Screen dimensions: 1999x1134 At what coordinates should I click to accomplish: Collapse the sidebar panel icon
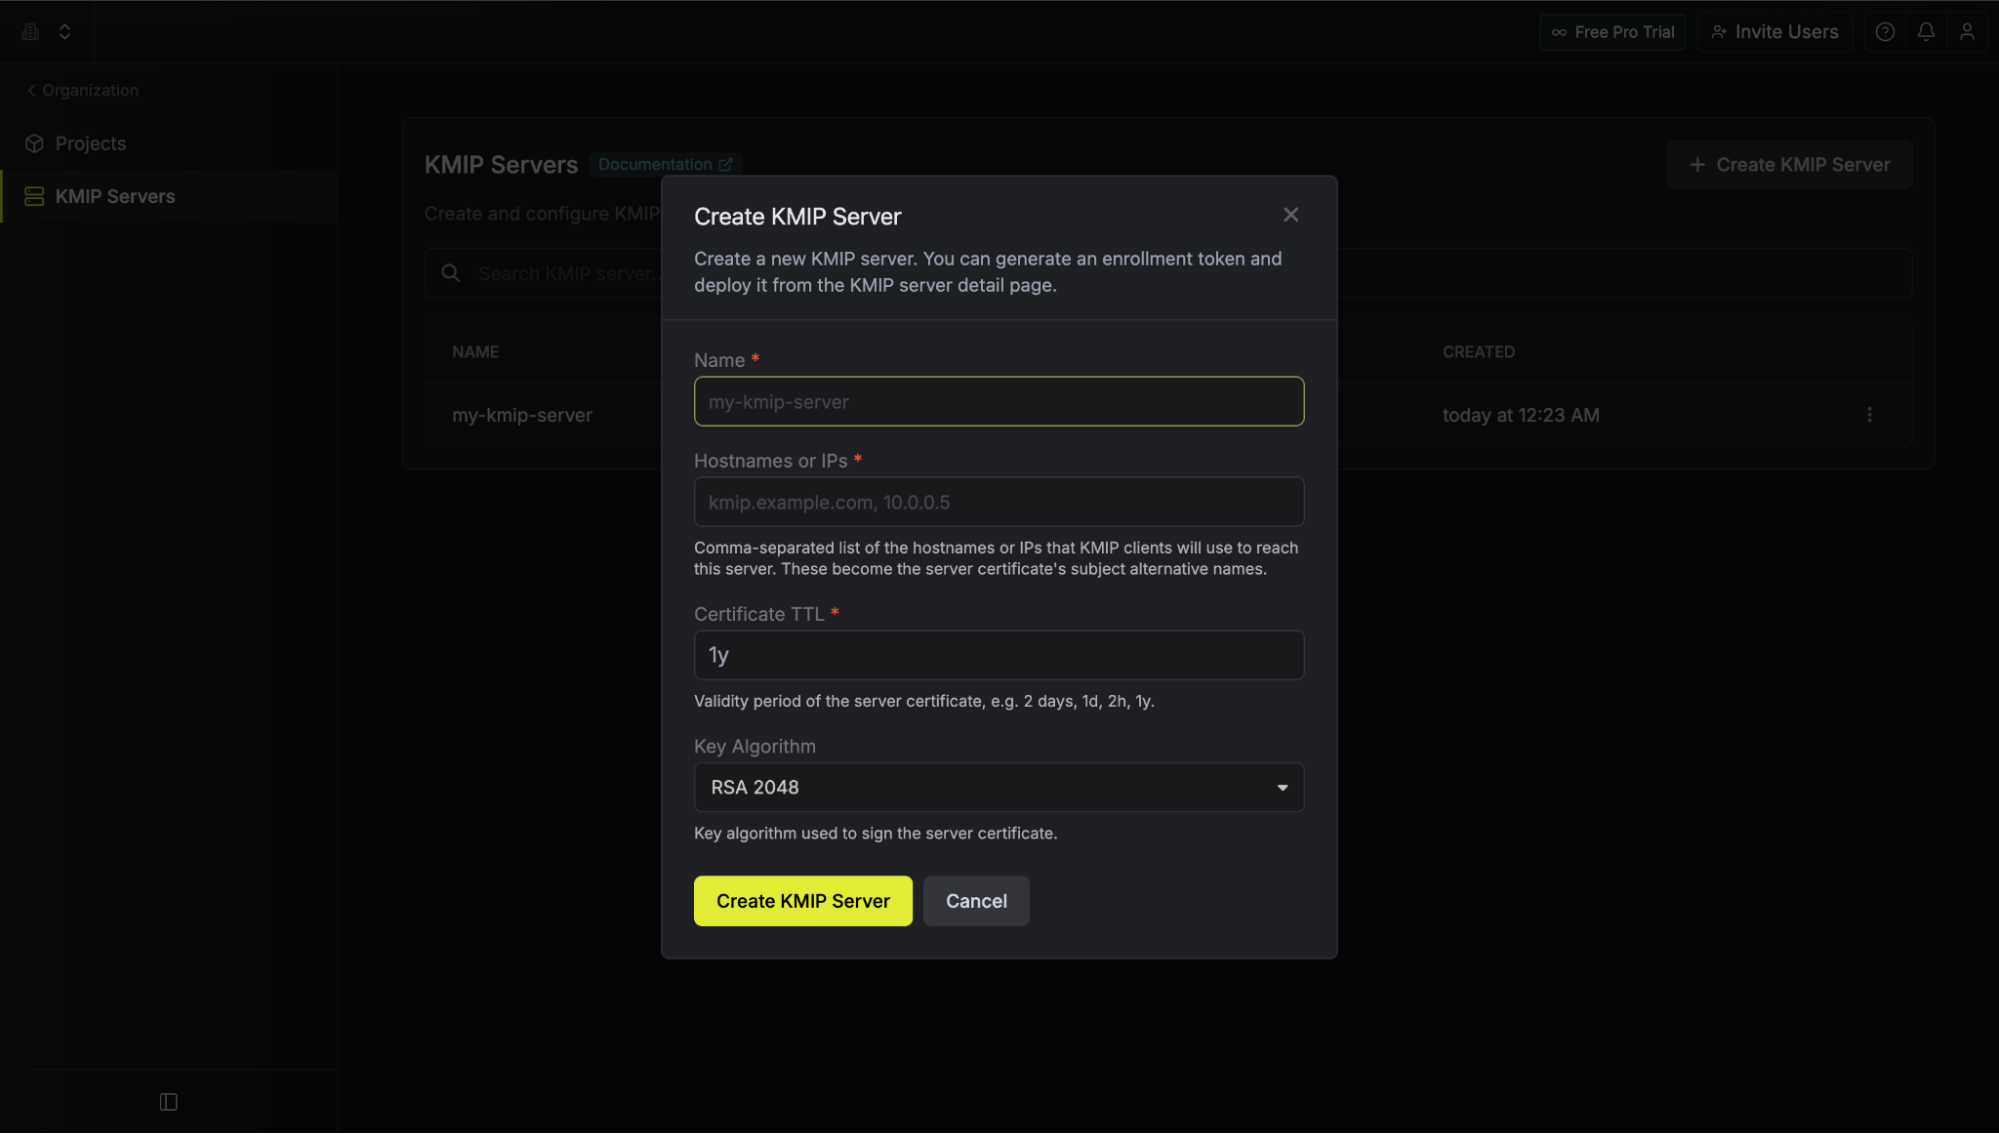coord(168,1101)
